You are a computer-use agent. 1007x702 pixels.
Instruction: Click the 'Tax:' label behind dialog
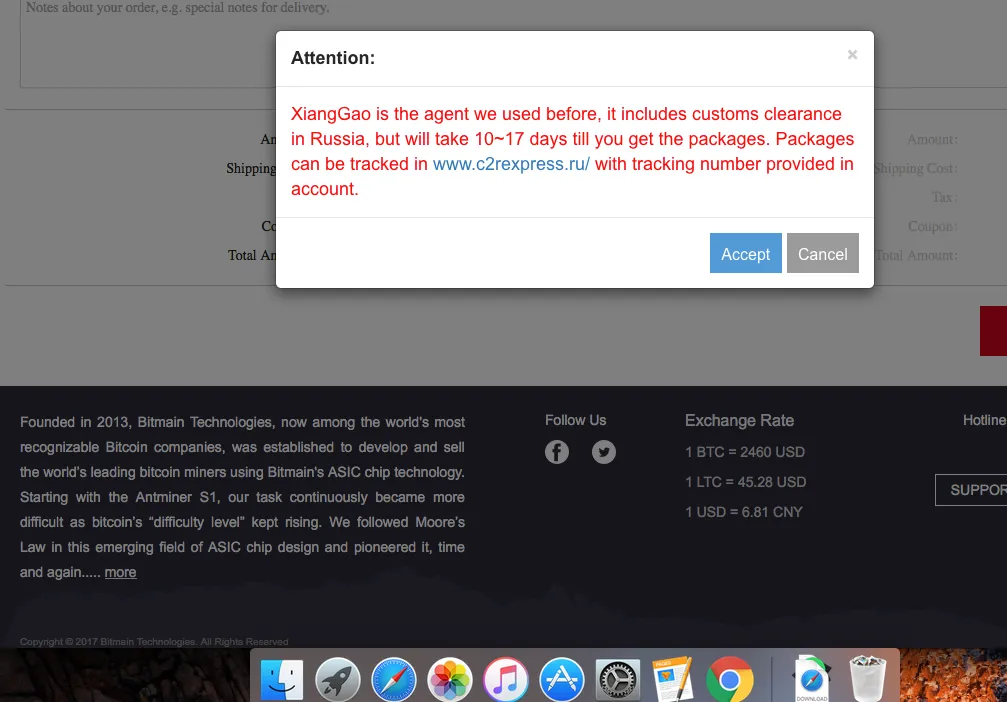click(x=945, y=197)
